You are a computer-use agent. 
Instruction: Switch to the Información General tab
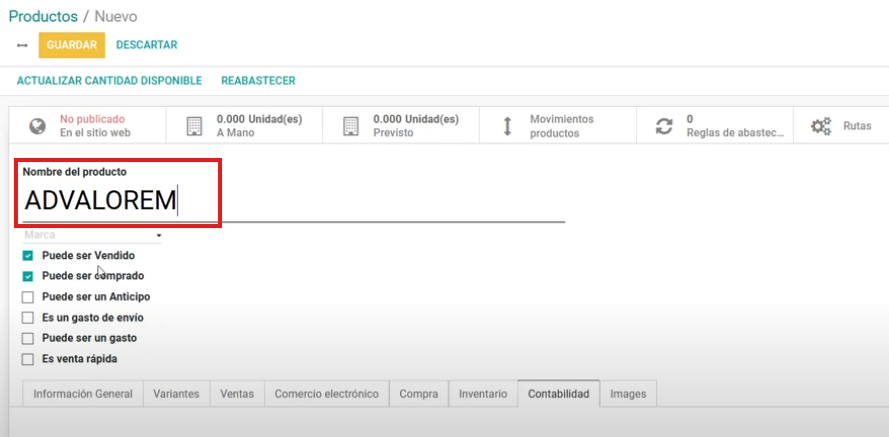coord(82,394)
